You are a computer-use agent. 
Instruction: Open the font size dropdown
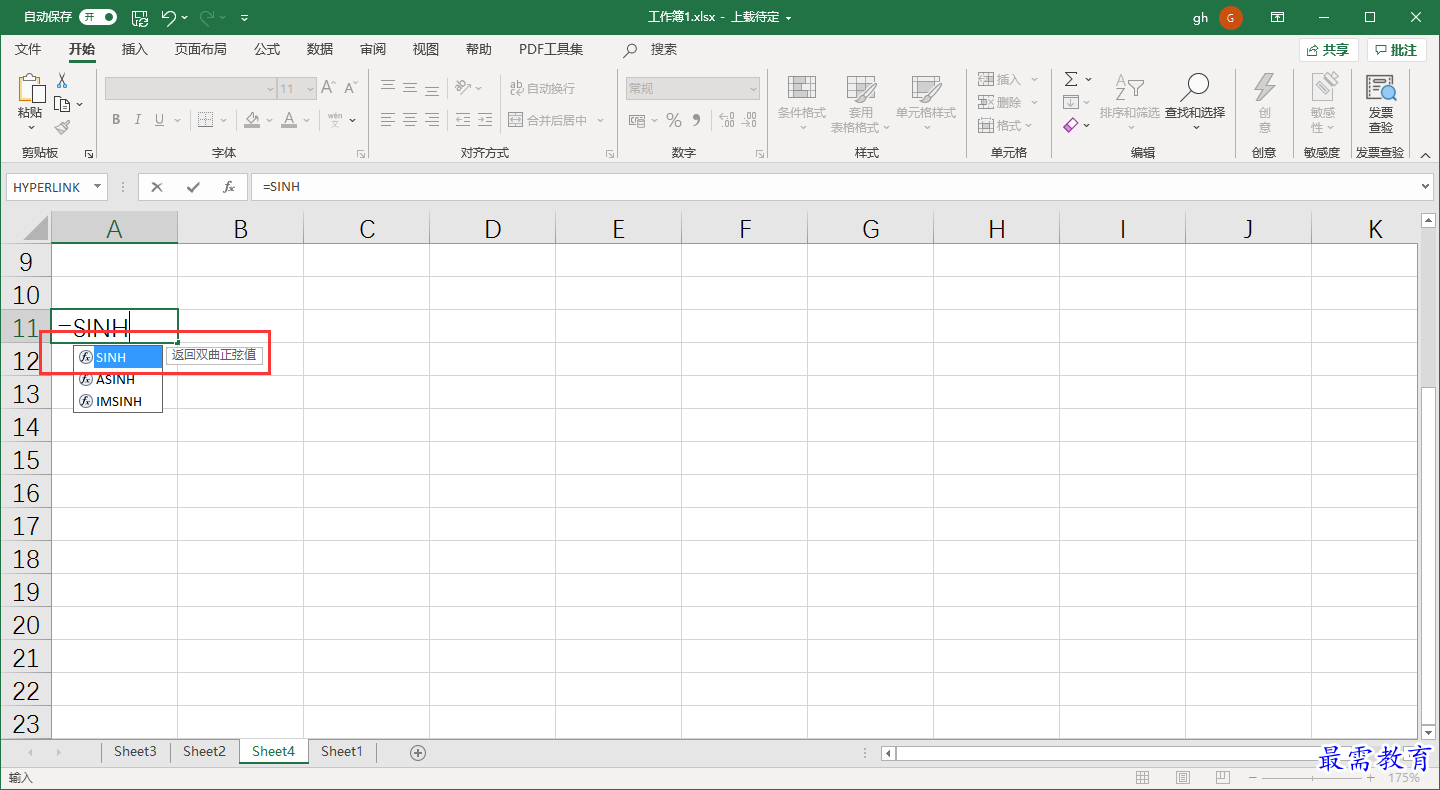[x=310, y=89]
